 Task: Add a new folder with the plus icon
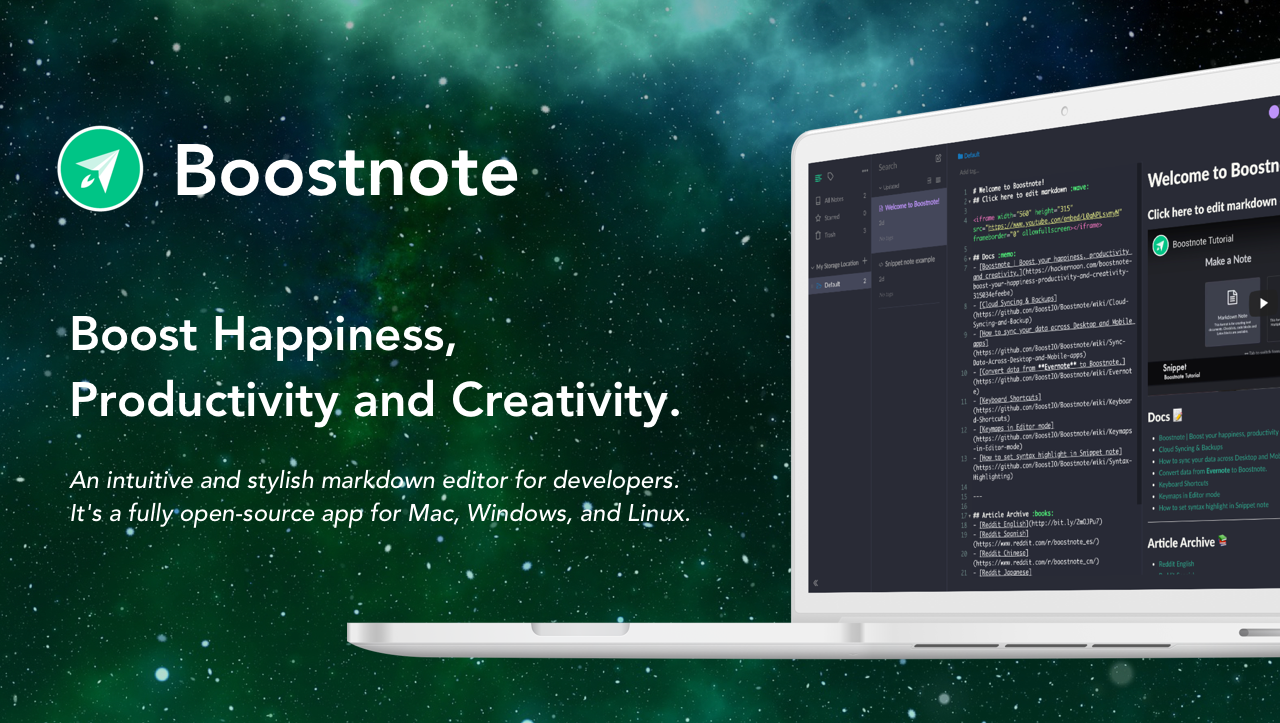(864, 262)
